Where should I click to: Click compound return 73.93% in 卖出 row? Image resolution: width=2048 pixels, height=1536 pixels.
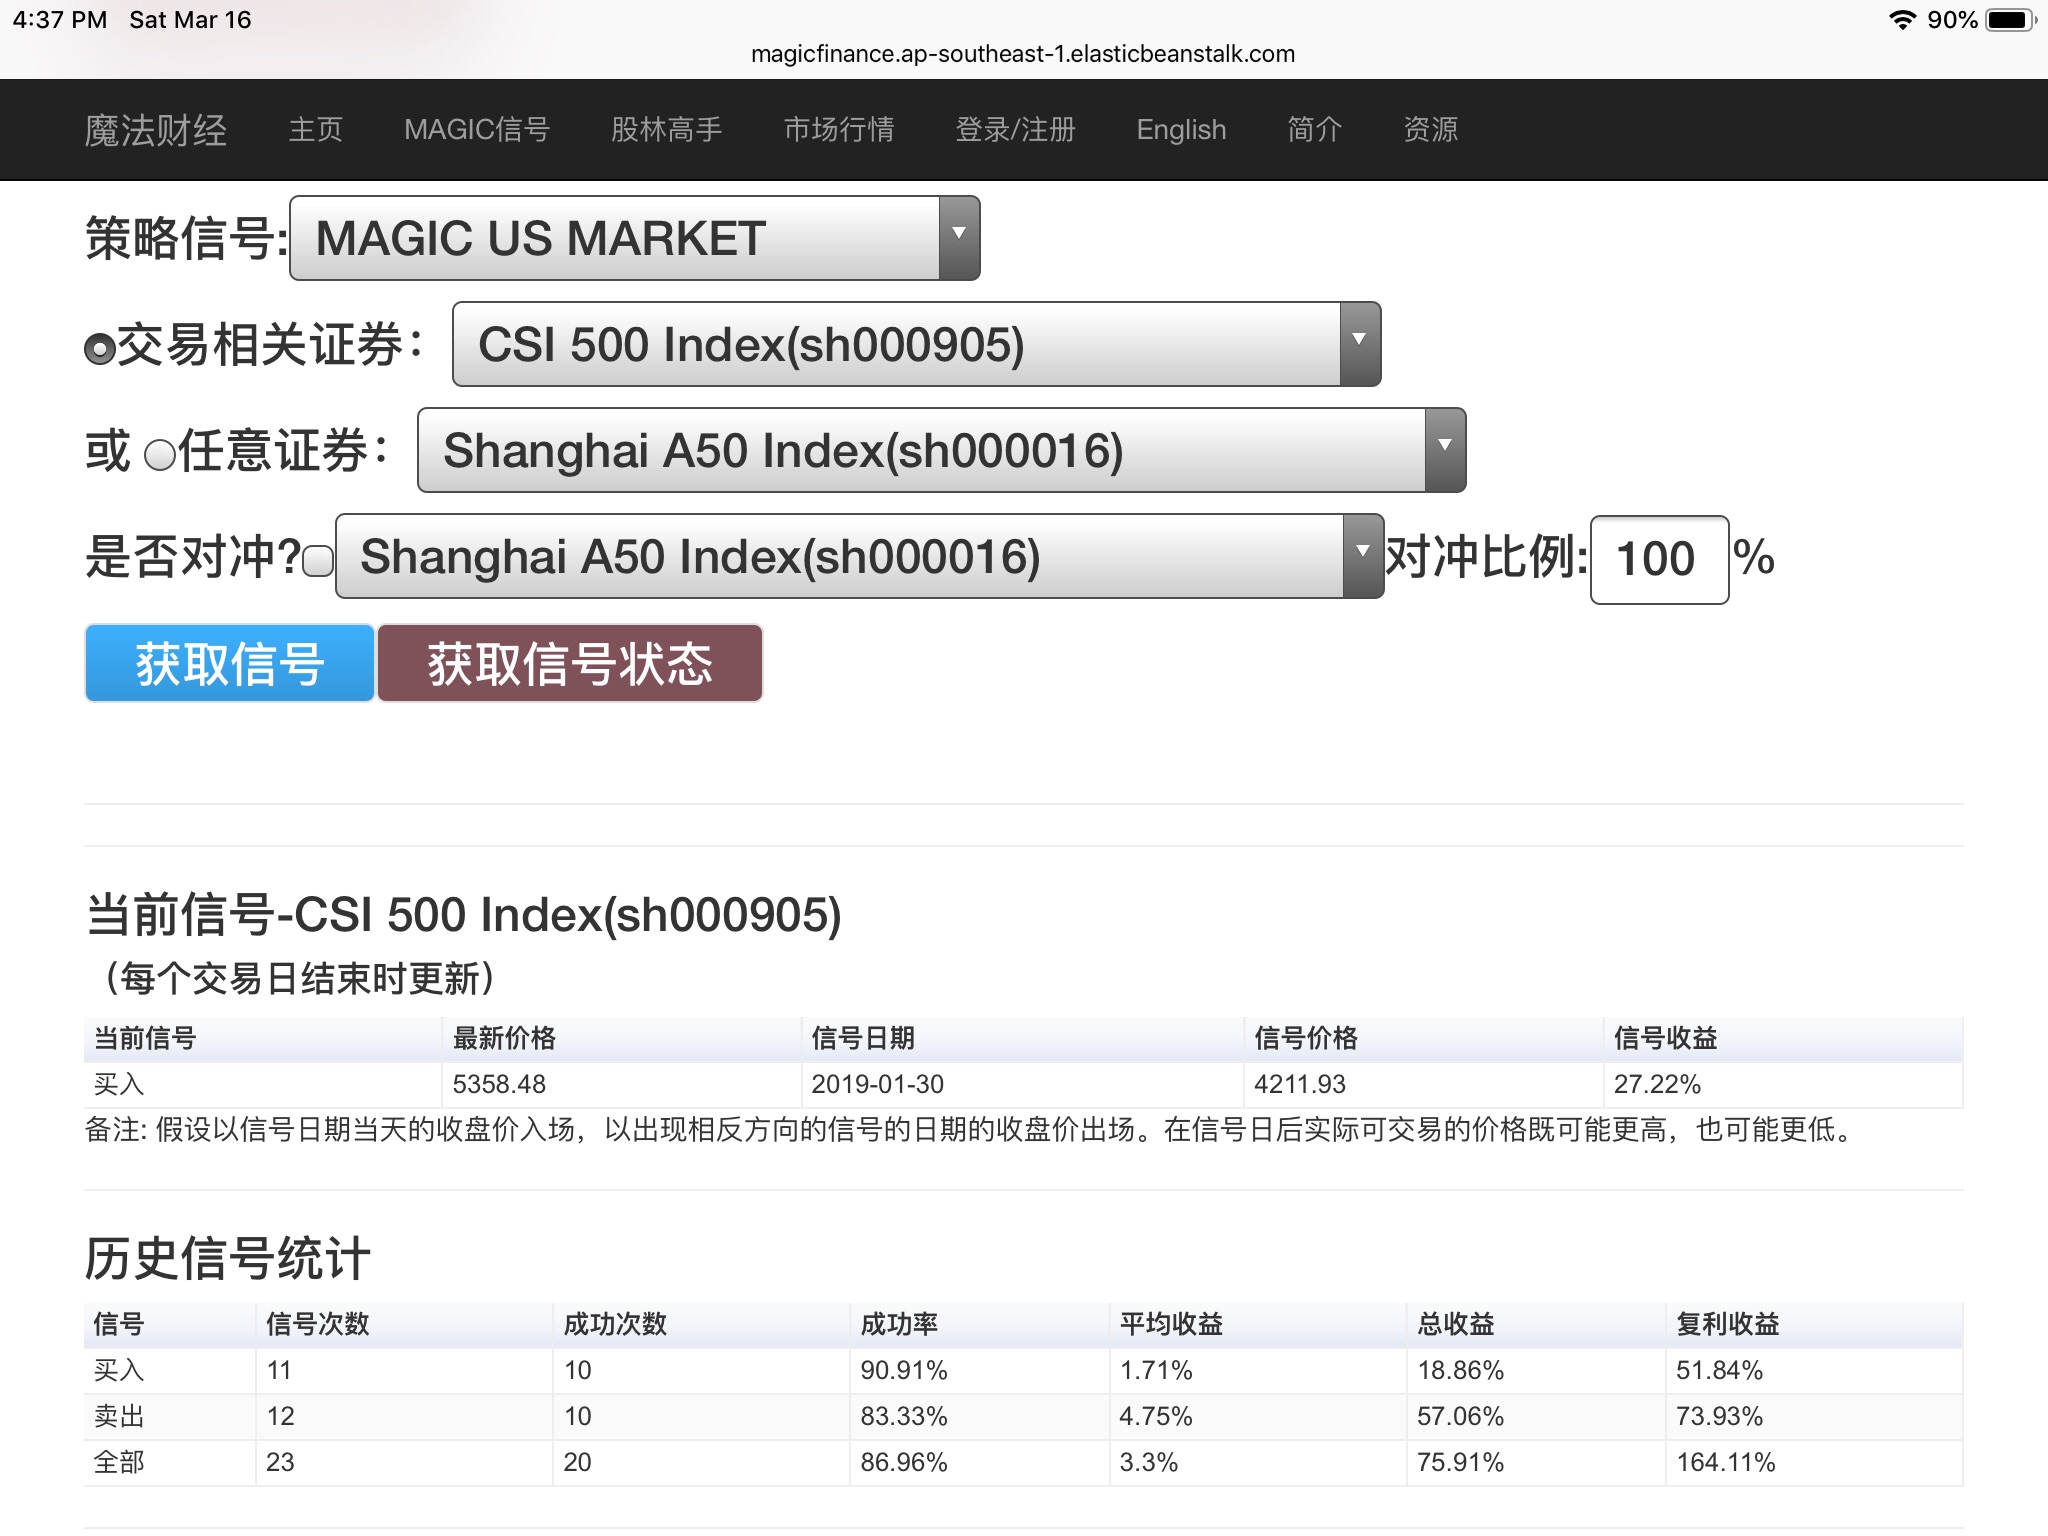point(1720,1416)
